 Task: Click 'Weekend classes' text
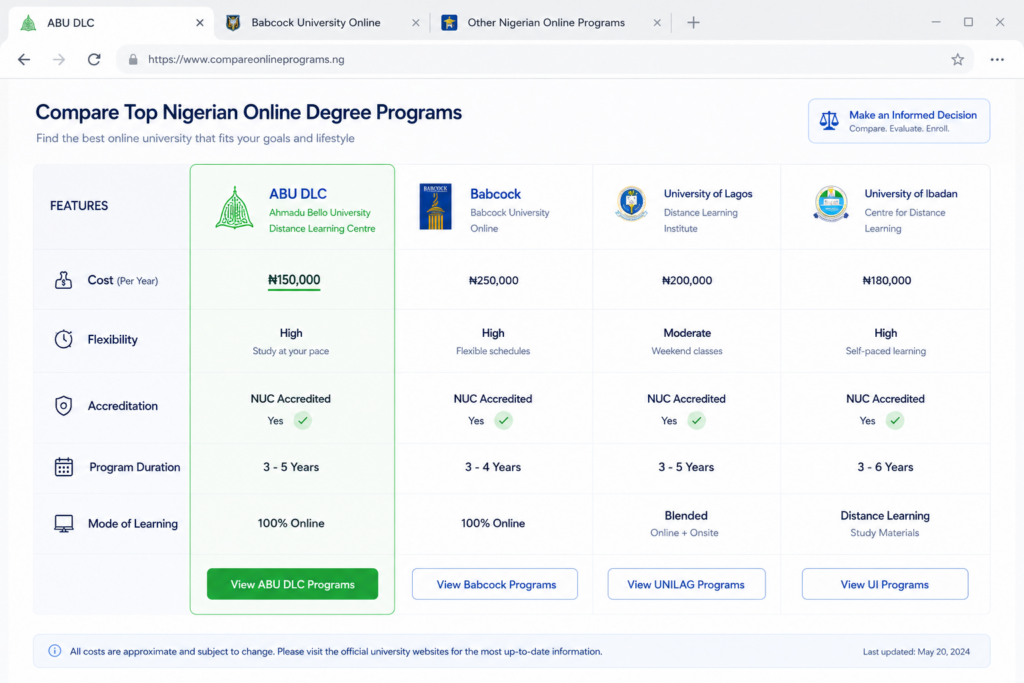tap(687, 351)
